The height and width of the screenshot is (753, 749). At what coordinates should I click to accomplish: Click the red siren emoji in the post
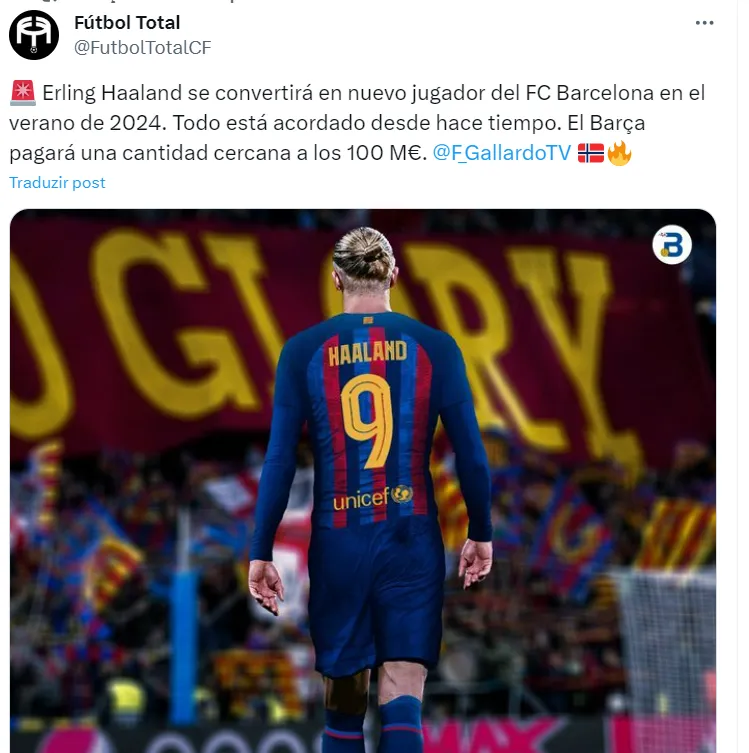coord(23,93)
